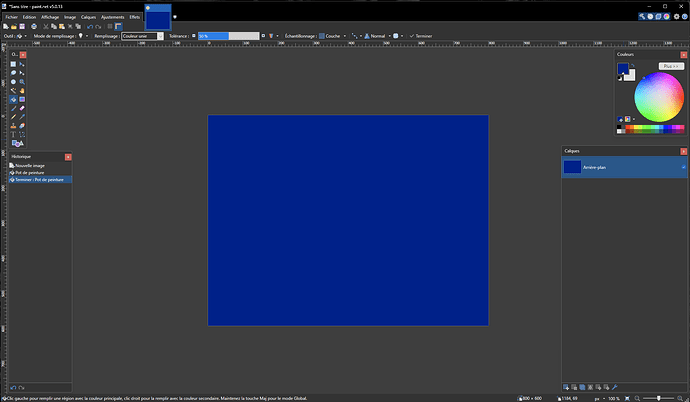Open the Fichier menu

click(x=11, y=17)
